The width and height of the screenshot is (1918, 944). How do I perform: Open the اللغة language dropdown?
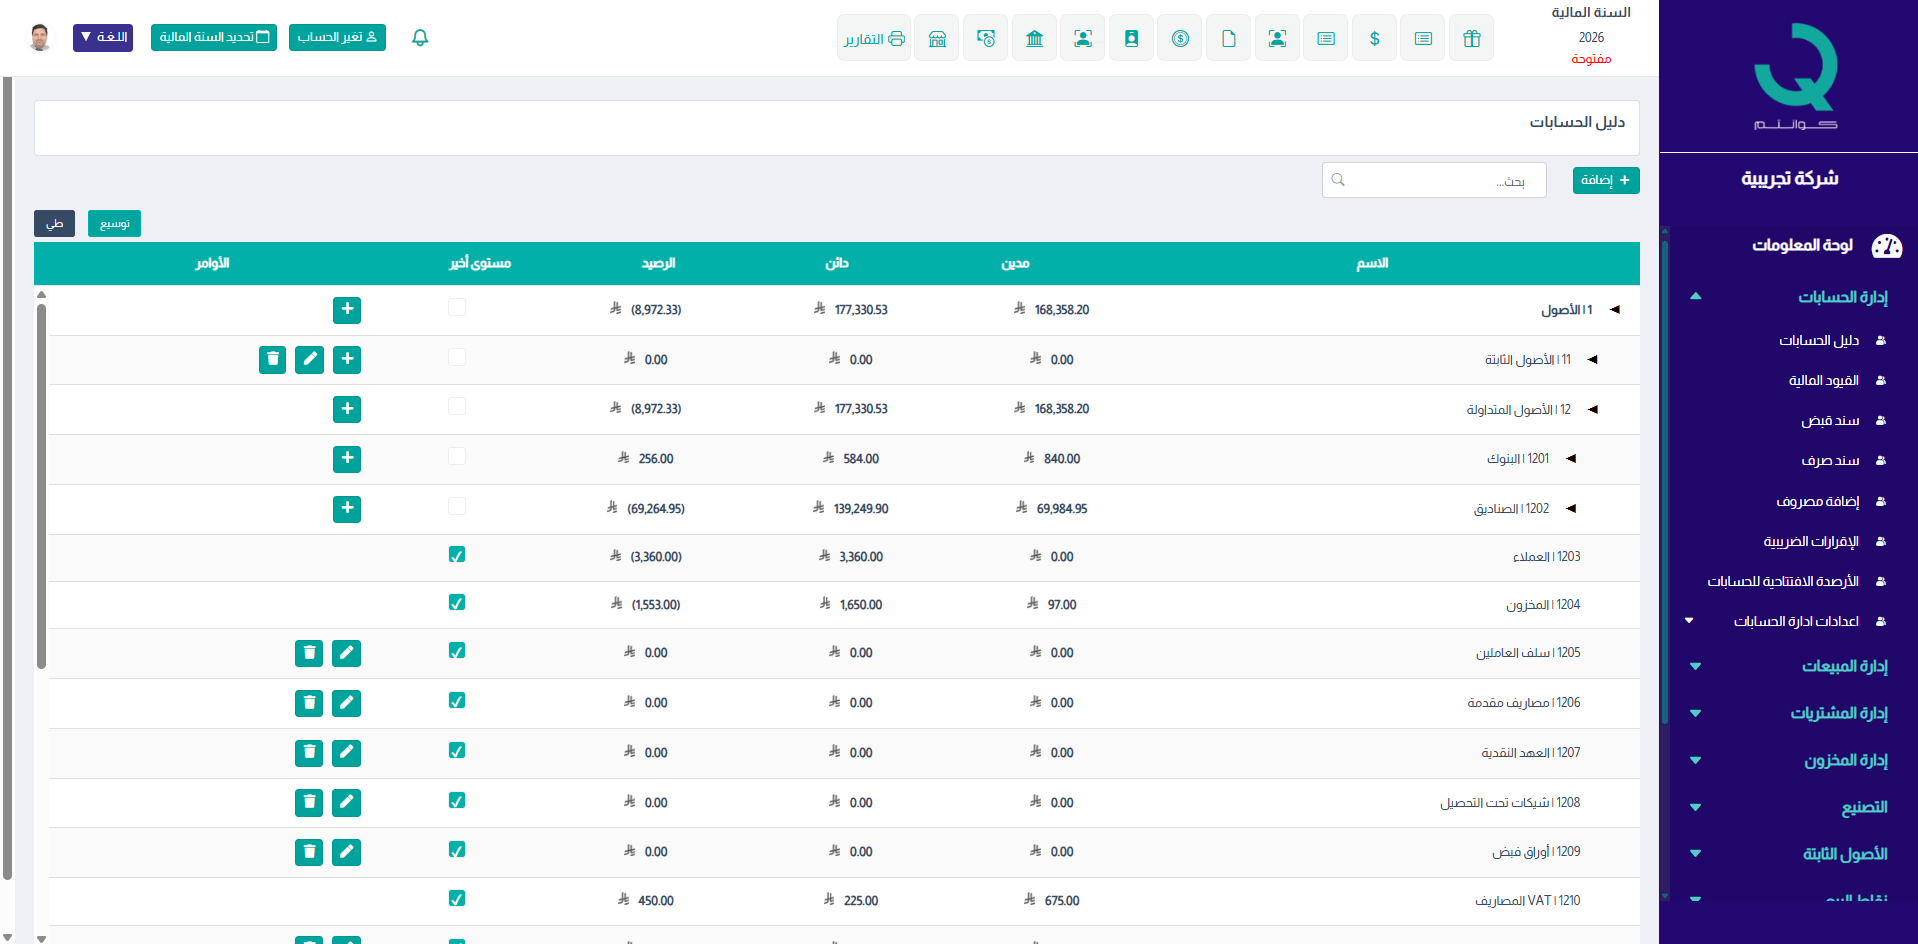103,37
